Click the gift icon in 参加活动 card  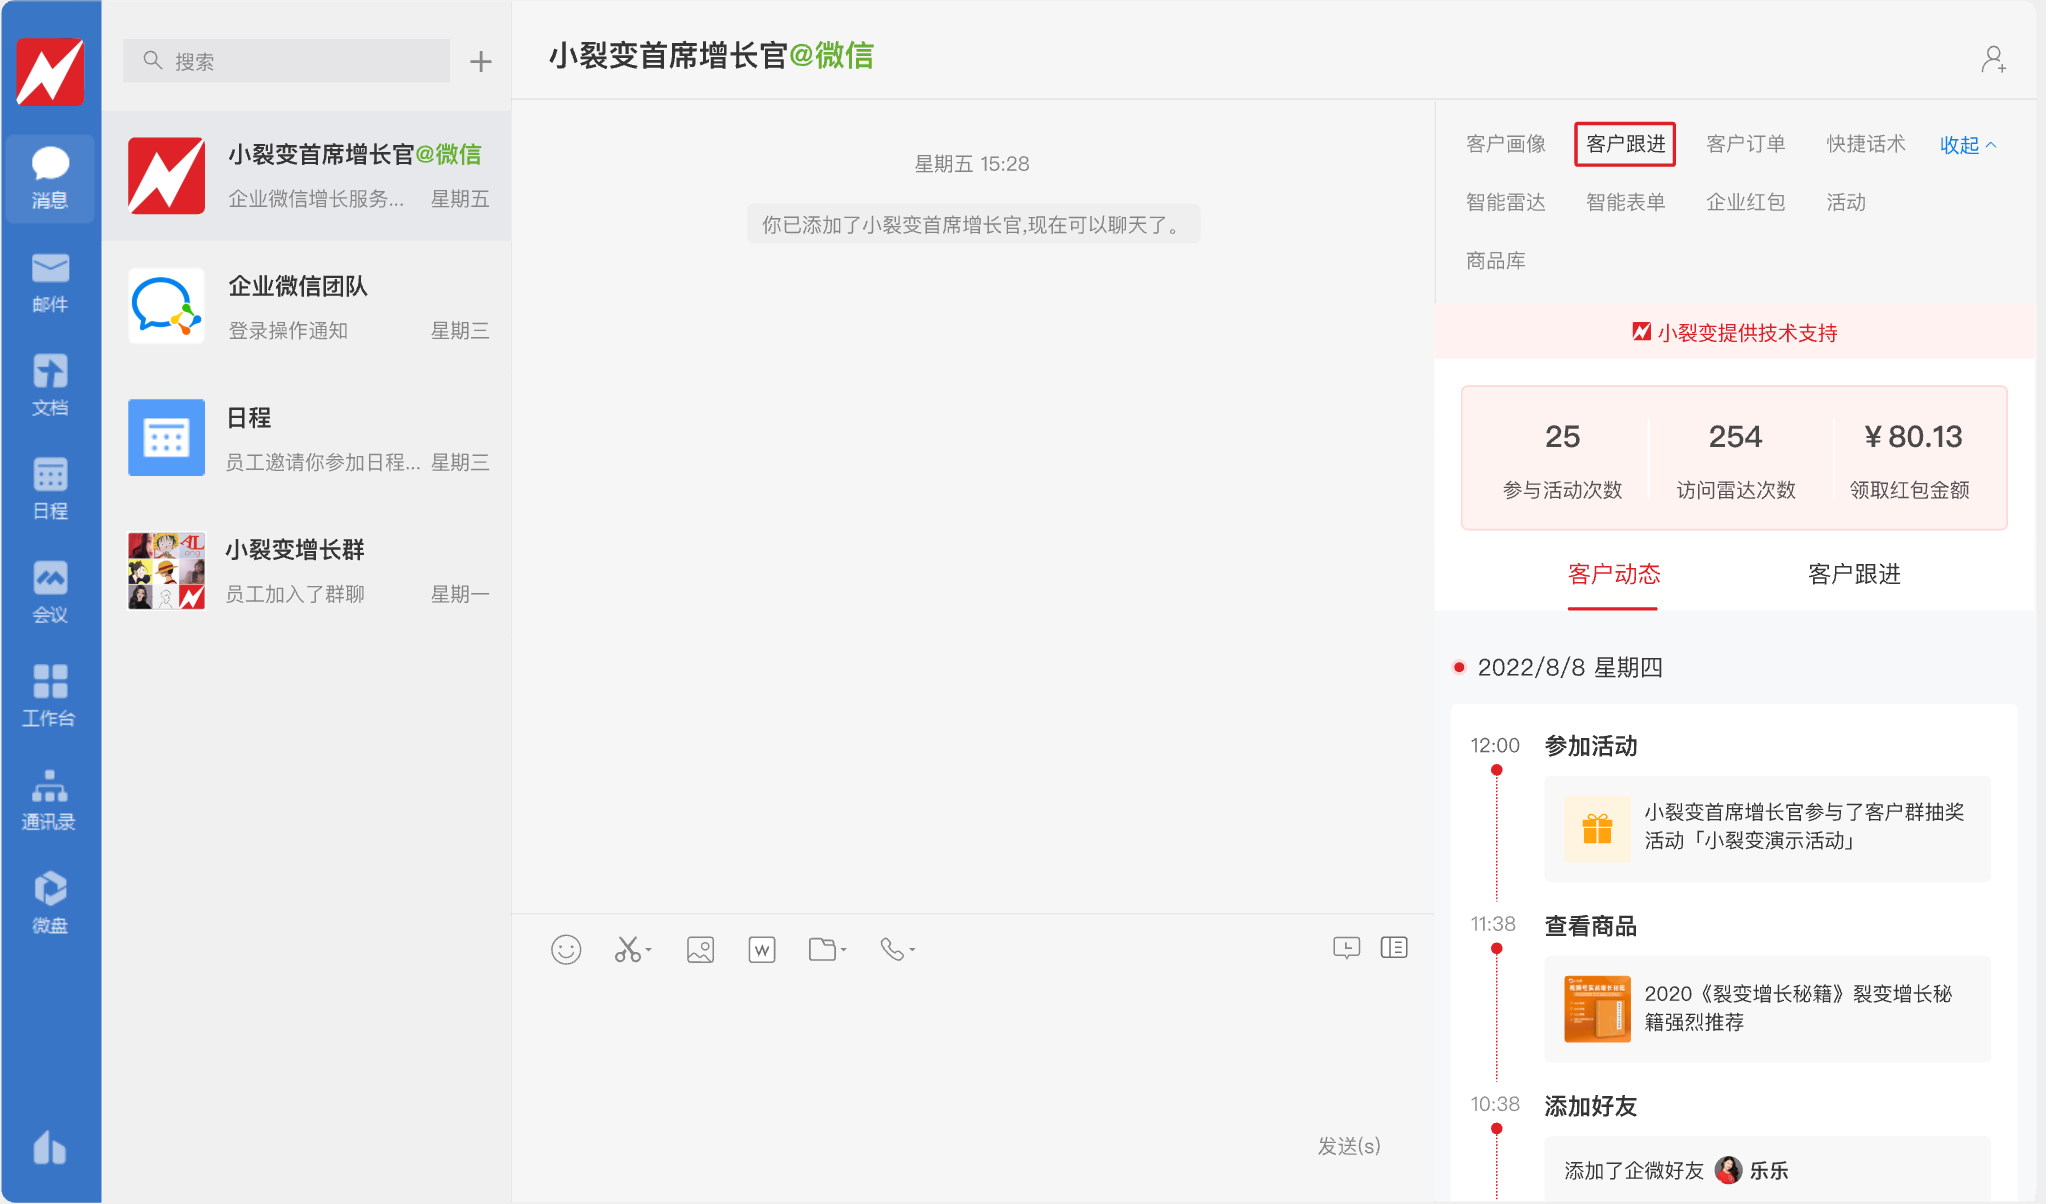pos(1597,828)
